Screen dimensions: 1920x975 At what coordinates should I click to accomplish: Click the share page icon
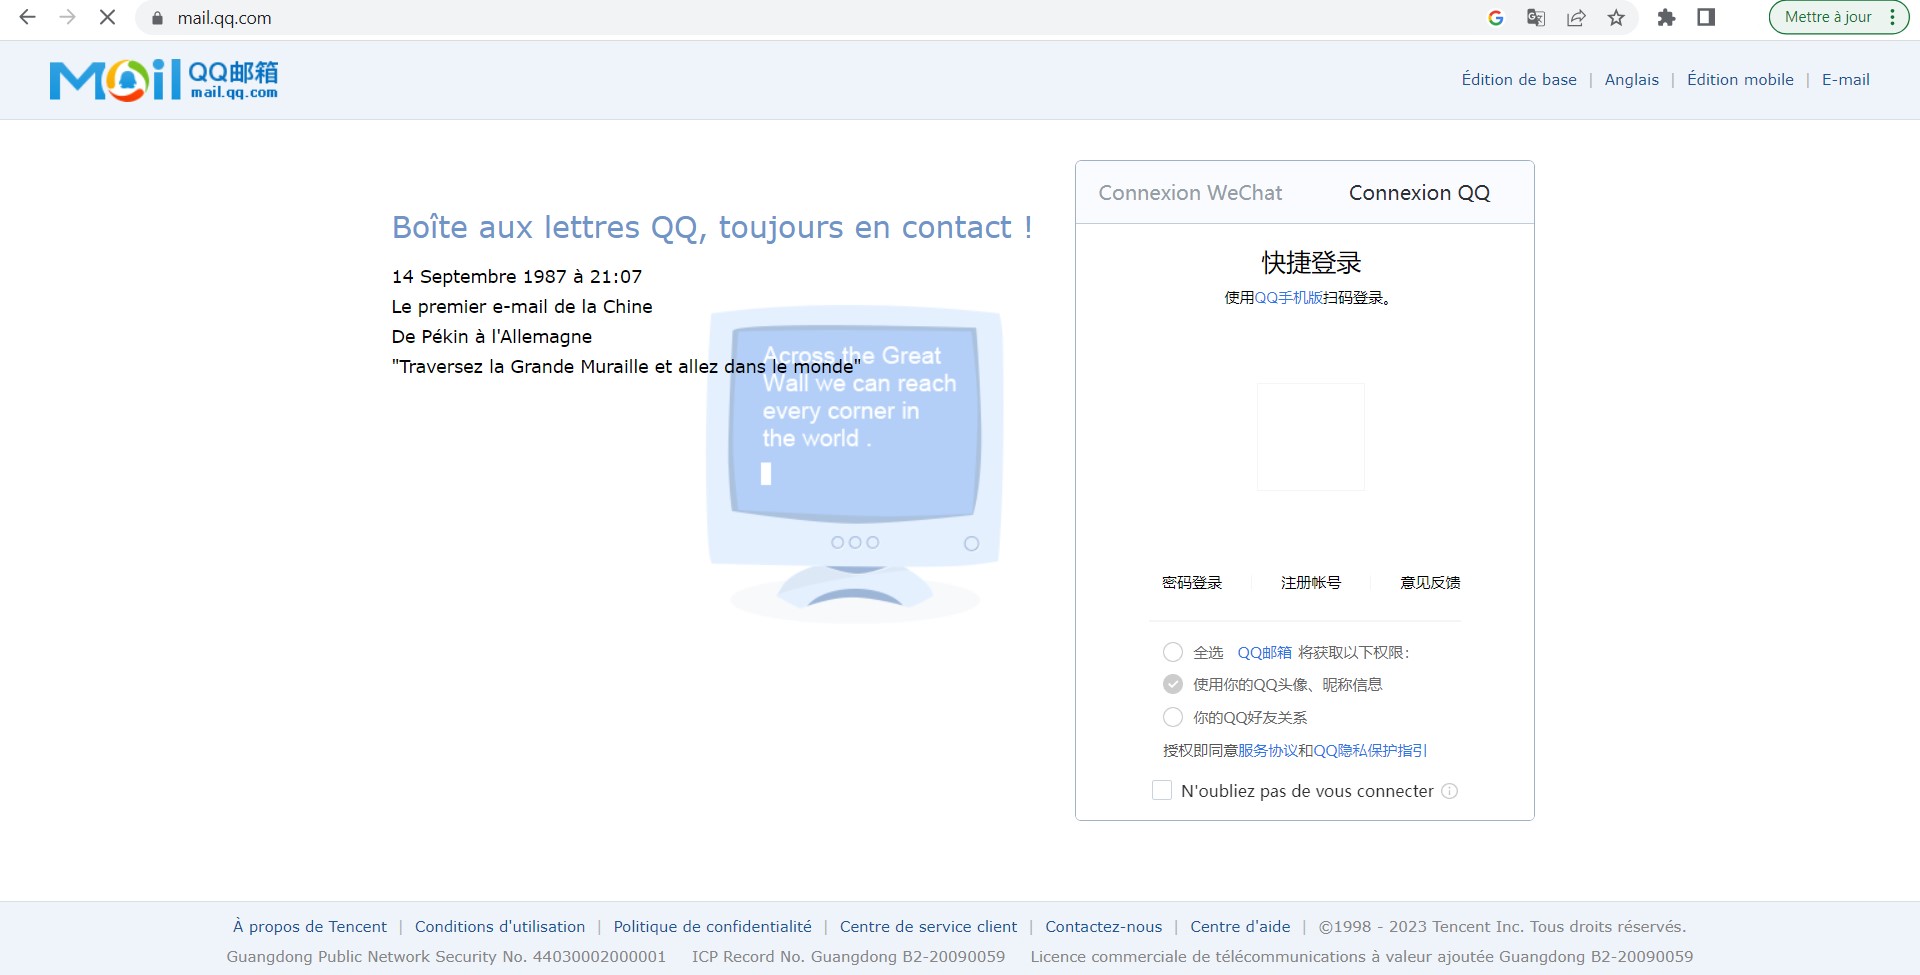1576,17
